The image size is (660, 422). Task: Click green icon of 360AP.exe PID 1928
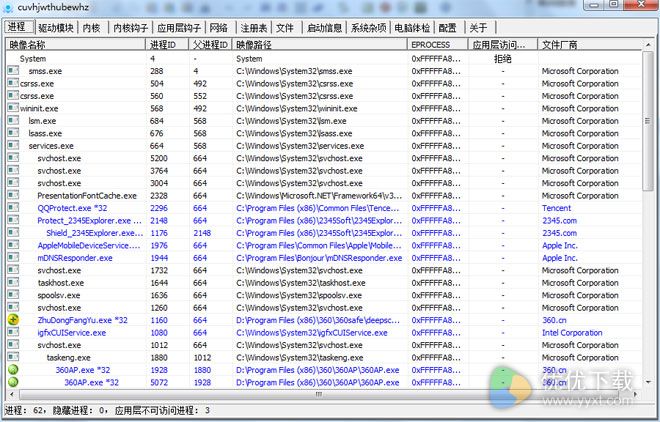click(13, 370)
